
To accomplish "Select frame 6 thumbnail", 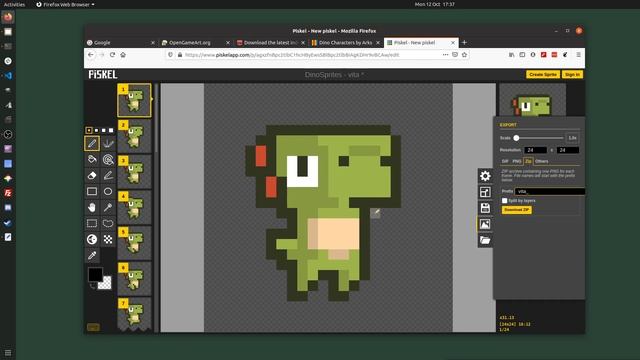I will click(134, 278).
